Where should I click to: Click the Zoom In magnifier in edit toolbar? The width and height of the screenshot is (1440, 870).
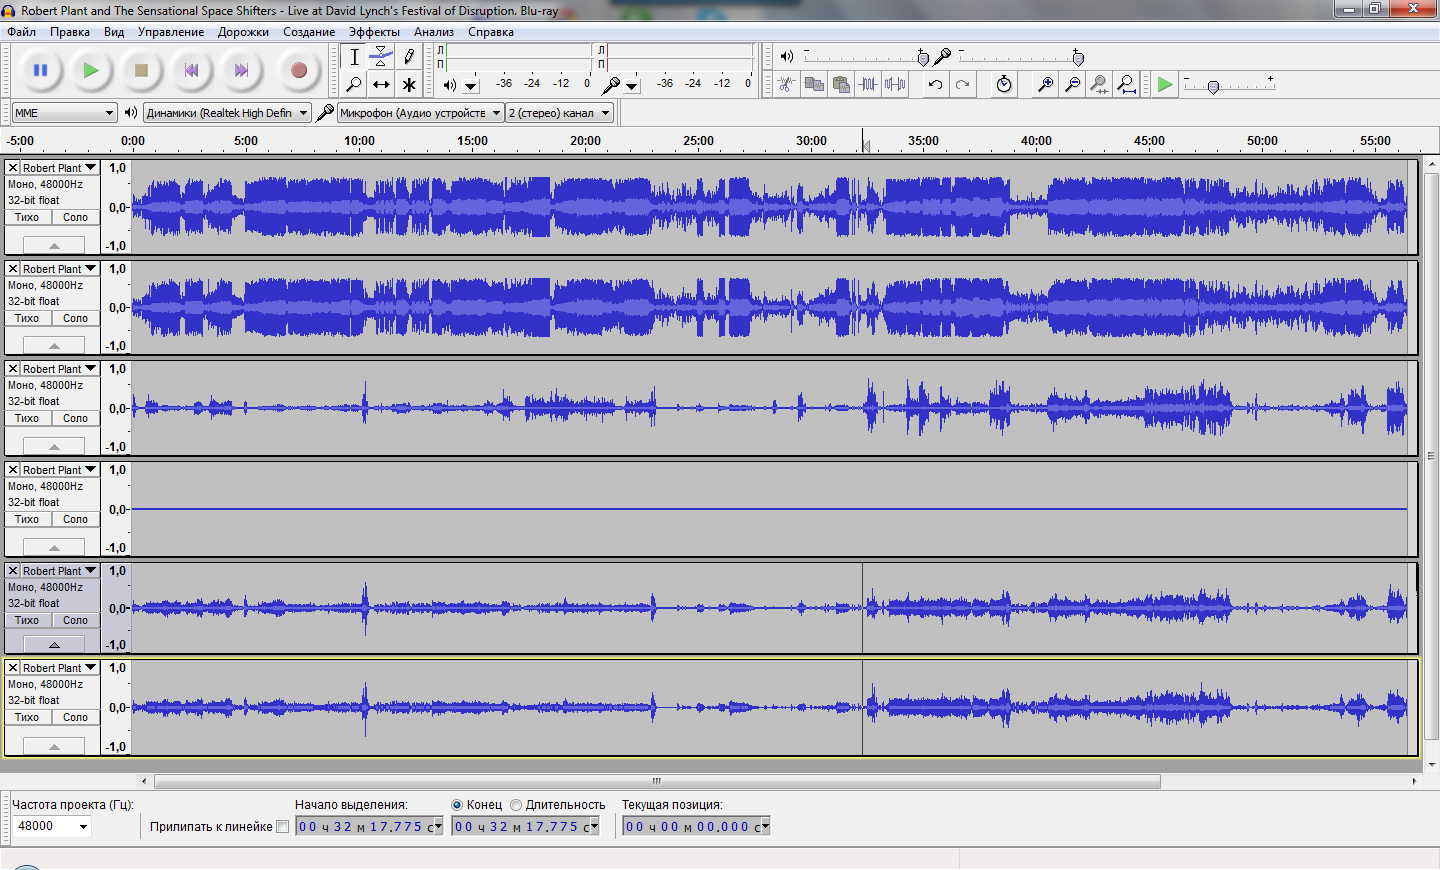click(1045, 85)
